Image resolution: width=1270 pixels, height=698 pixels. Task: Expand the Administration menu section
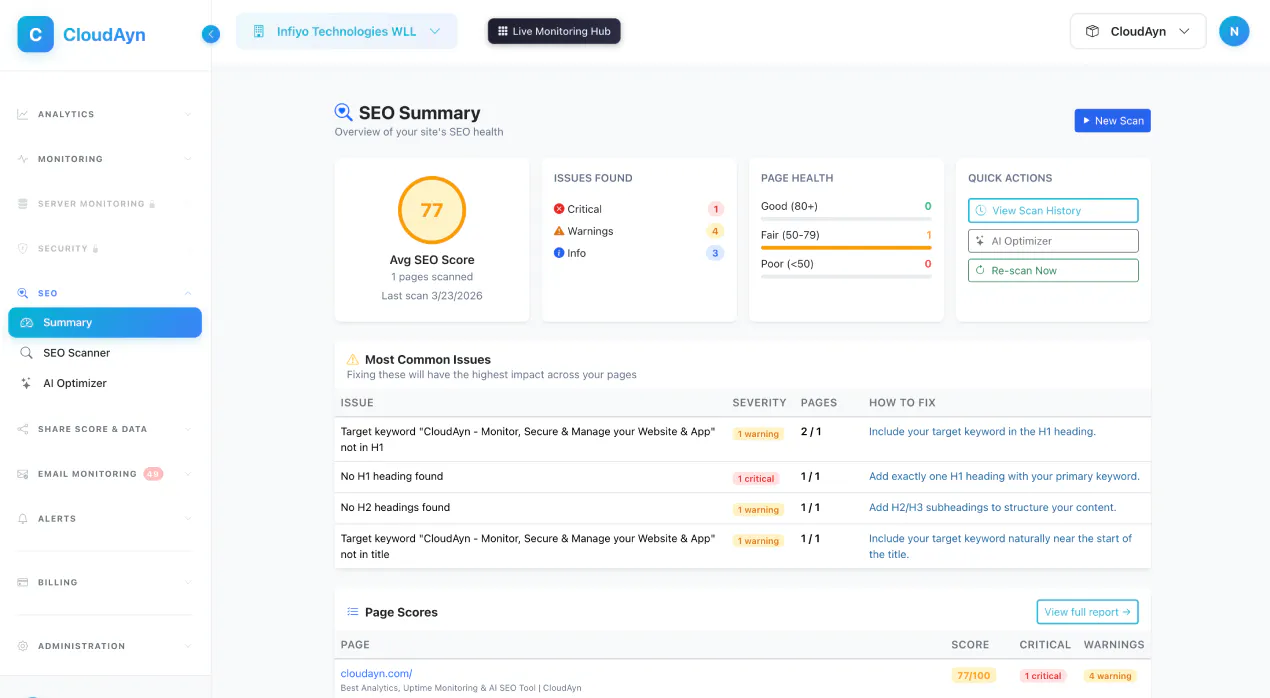(188, 646)
